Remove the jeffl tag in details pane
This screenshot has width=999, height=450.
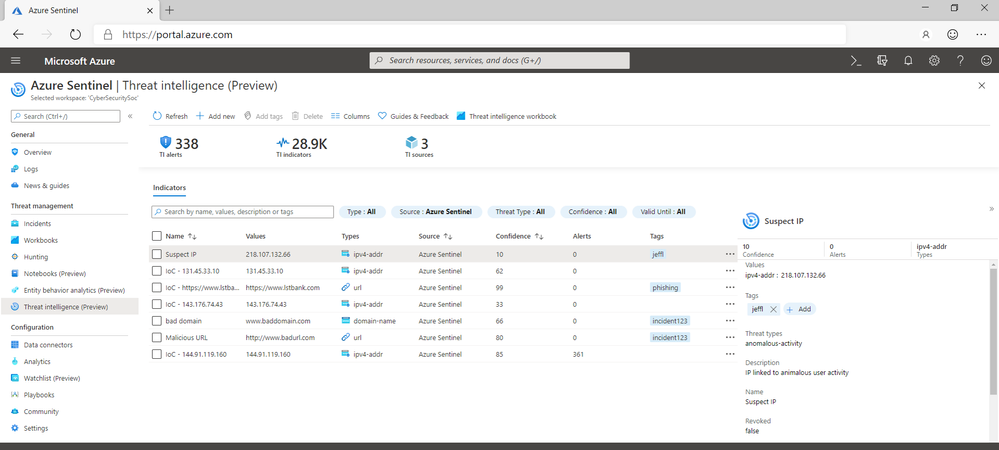pos(773,309)
